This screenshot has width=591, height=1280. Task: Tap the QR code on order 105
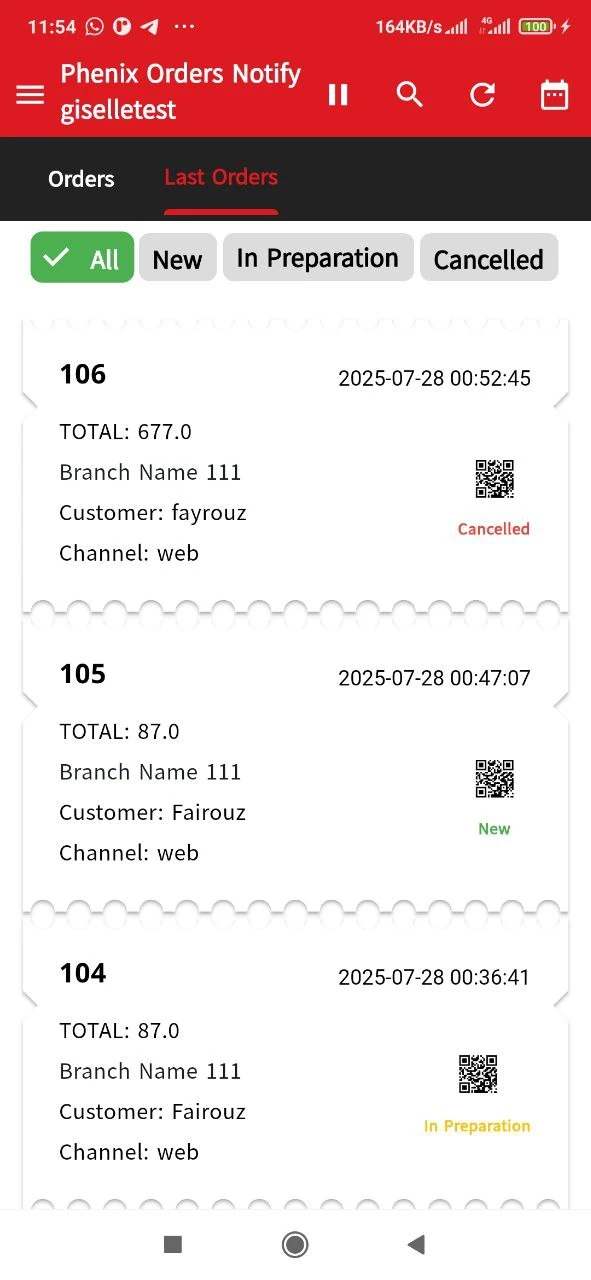click(494, 778)
